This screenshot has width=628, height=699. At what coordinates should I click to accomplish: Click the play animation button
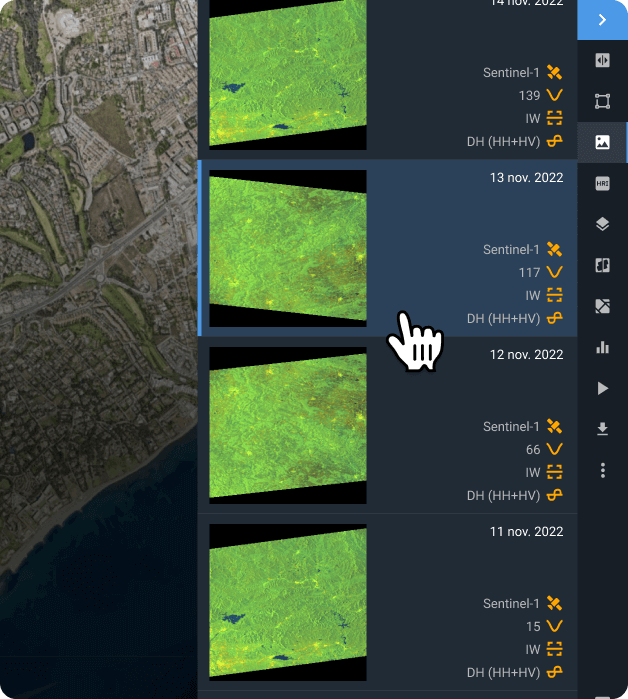point(602,388)
